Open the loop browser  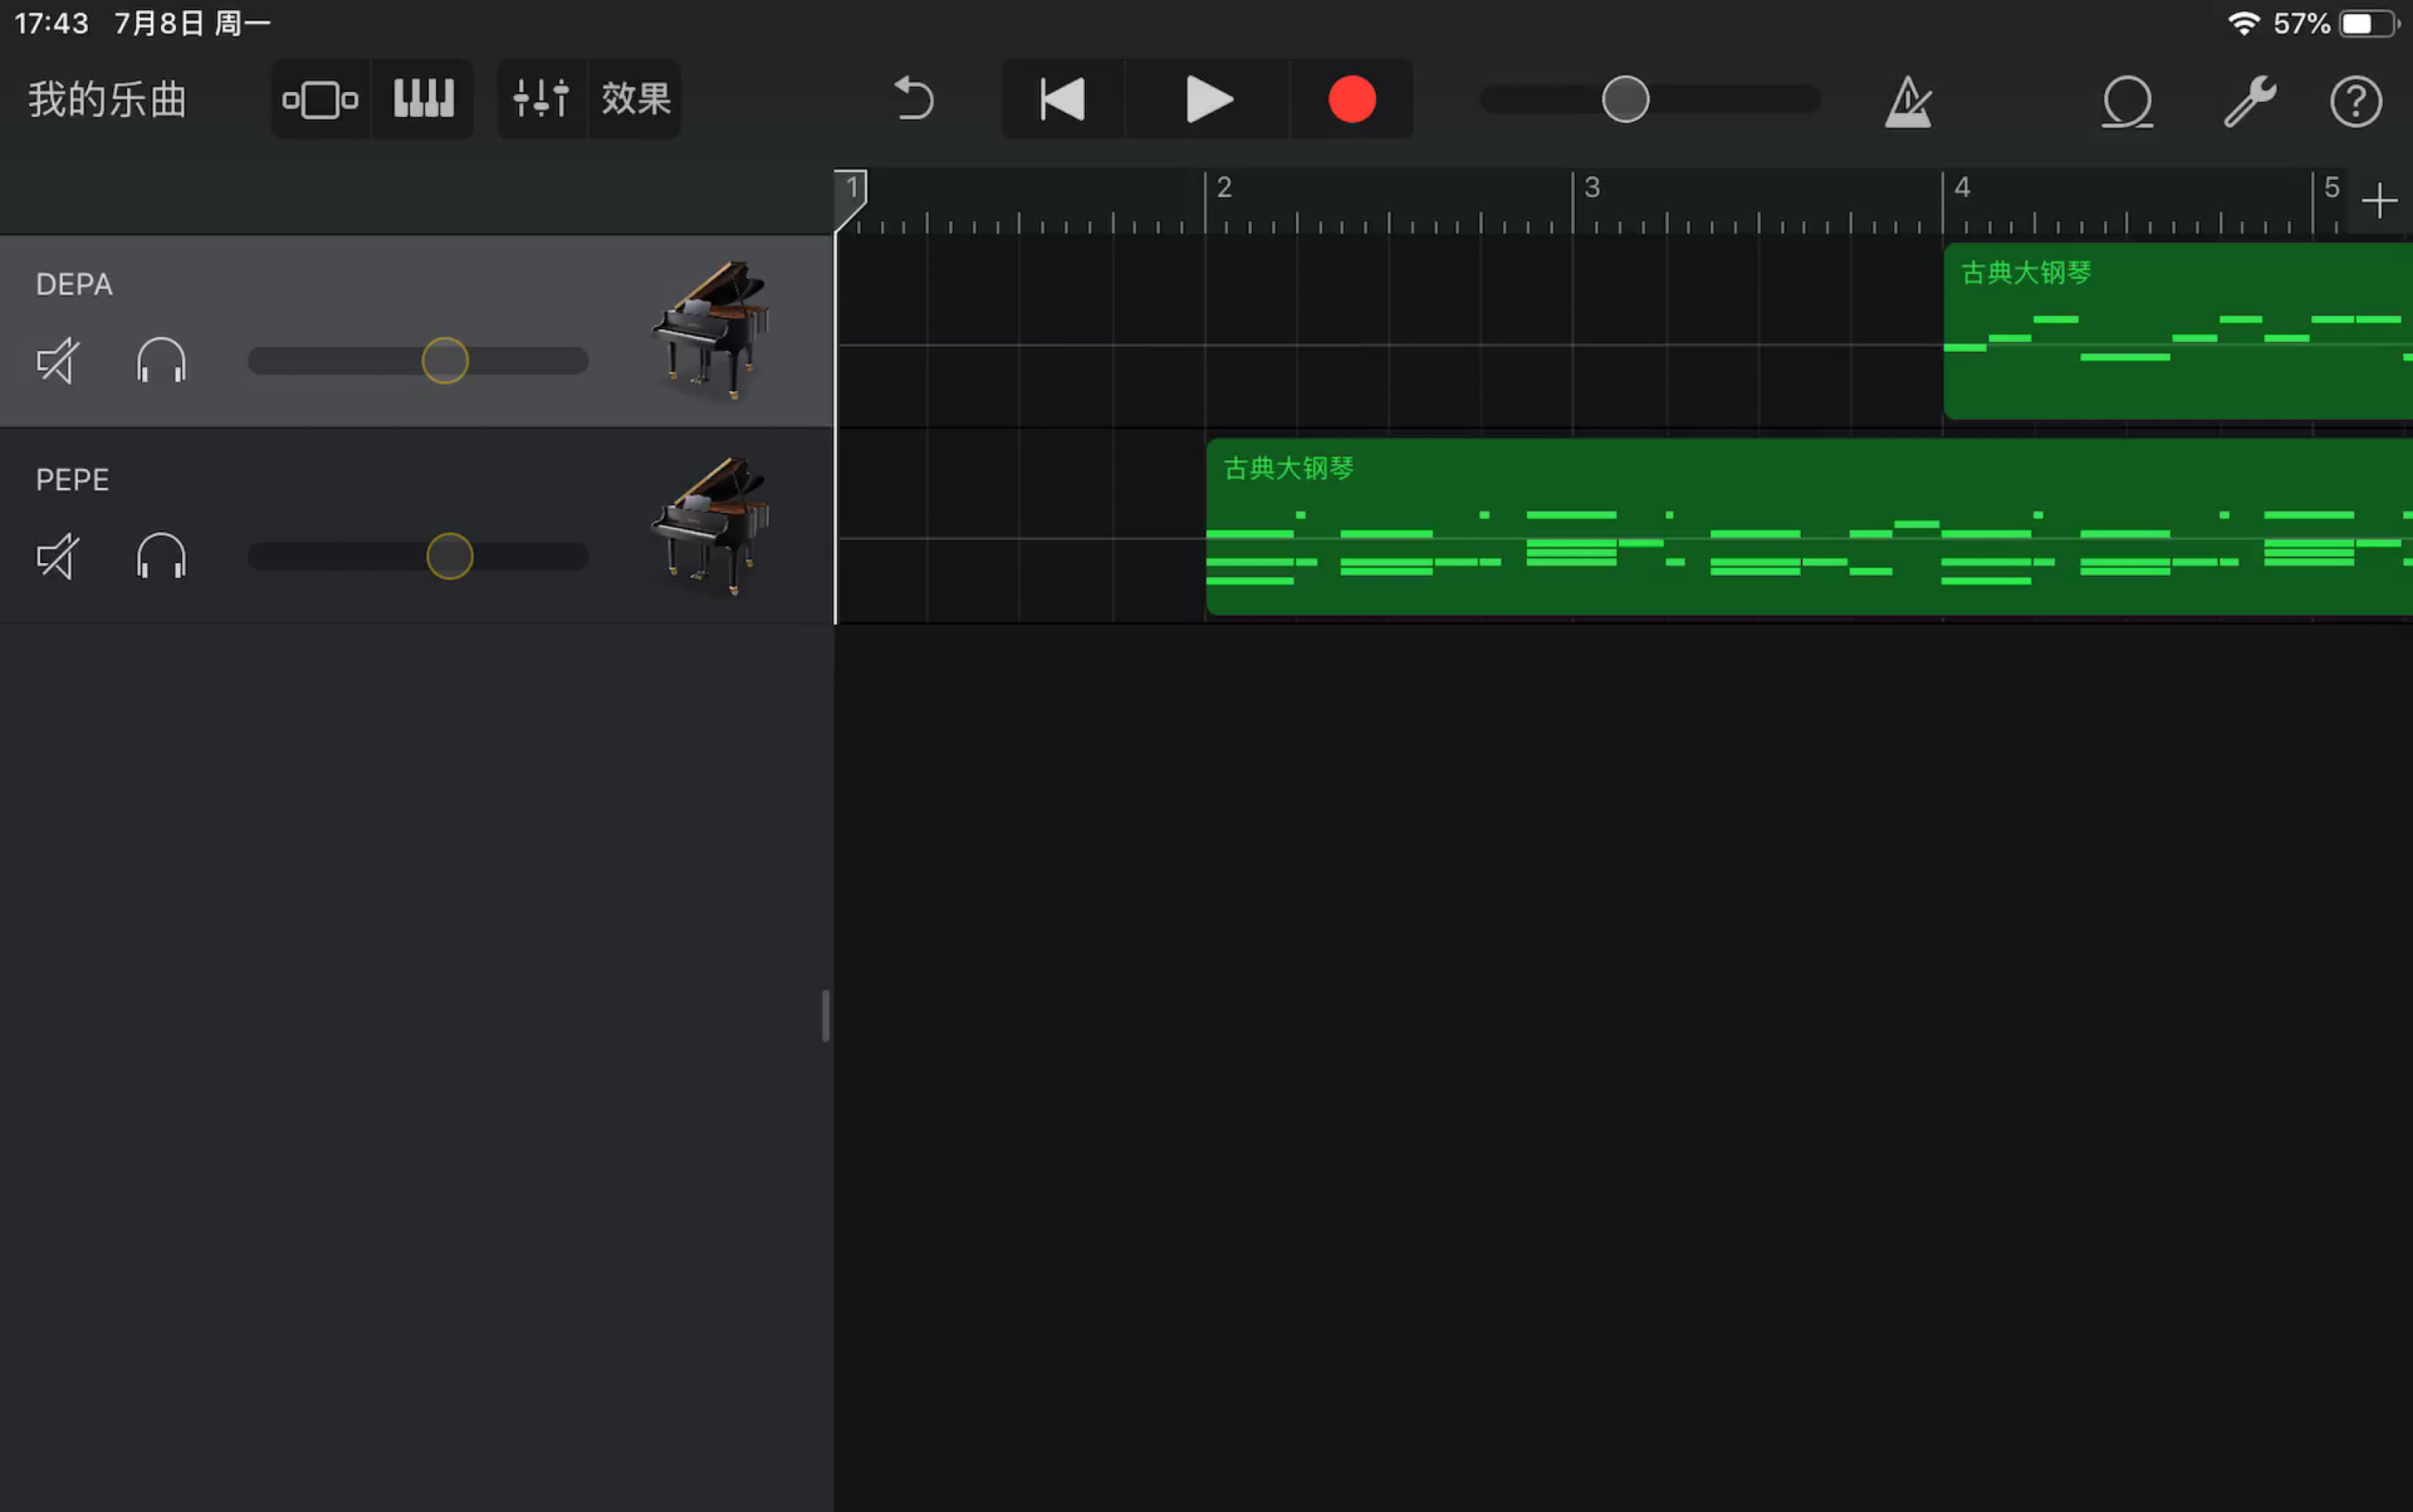click(x=2127, y=101)
